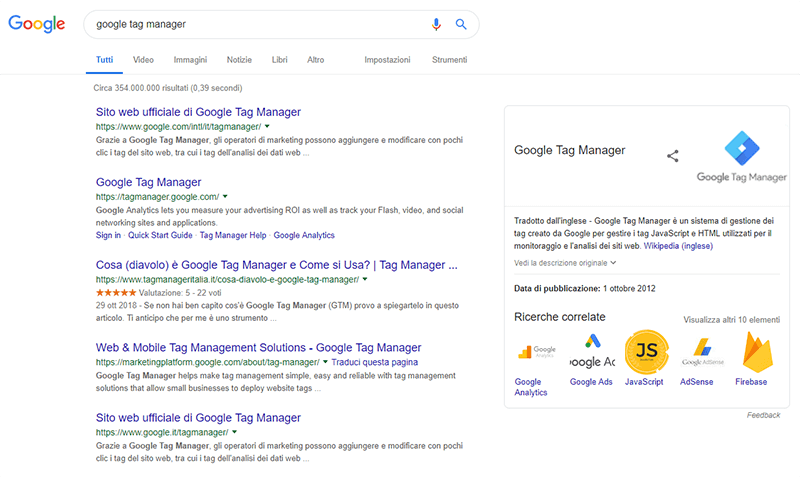
Task: Click the Google Tag Manager knowledge panel title
Action: (x=569, y=150)
